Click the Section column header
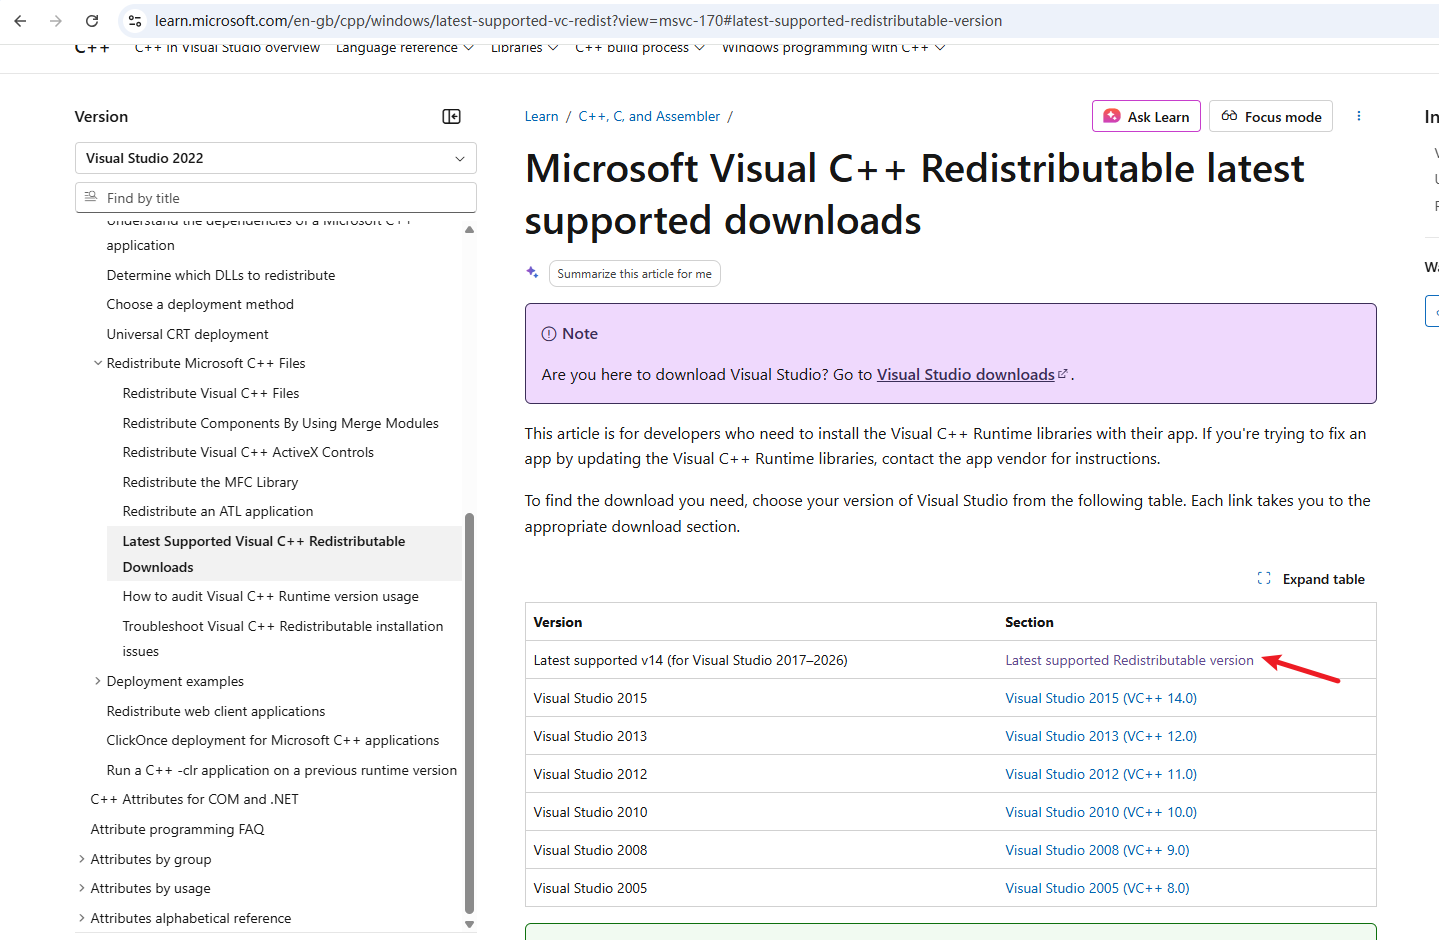This screenshot has height=940, width=1439. [1029, 622]
